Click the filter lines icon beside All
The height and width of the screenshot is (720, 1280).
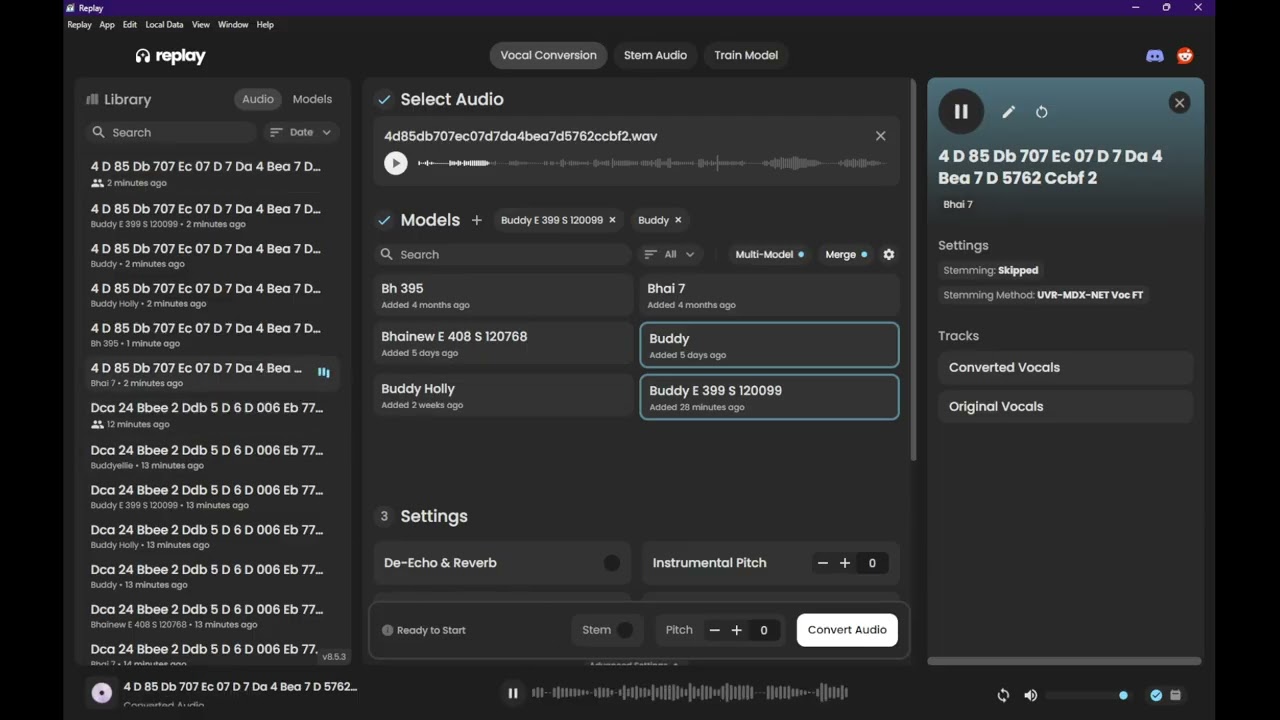(651, 255)
